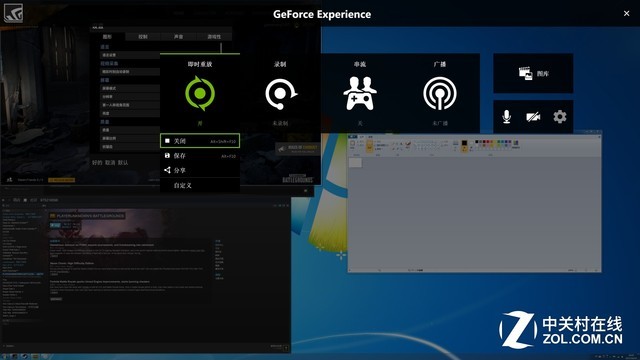The width and height of the screenshot is (640, 360).
Task: Expand the 第一人称视角范围 setting row
Action: click(x=130, y=105)
